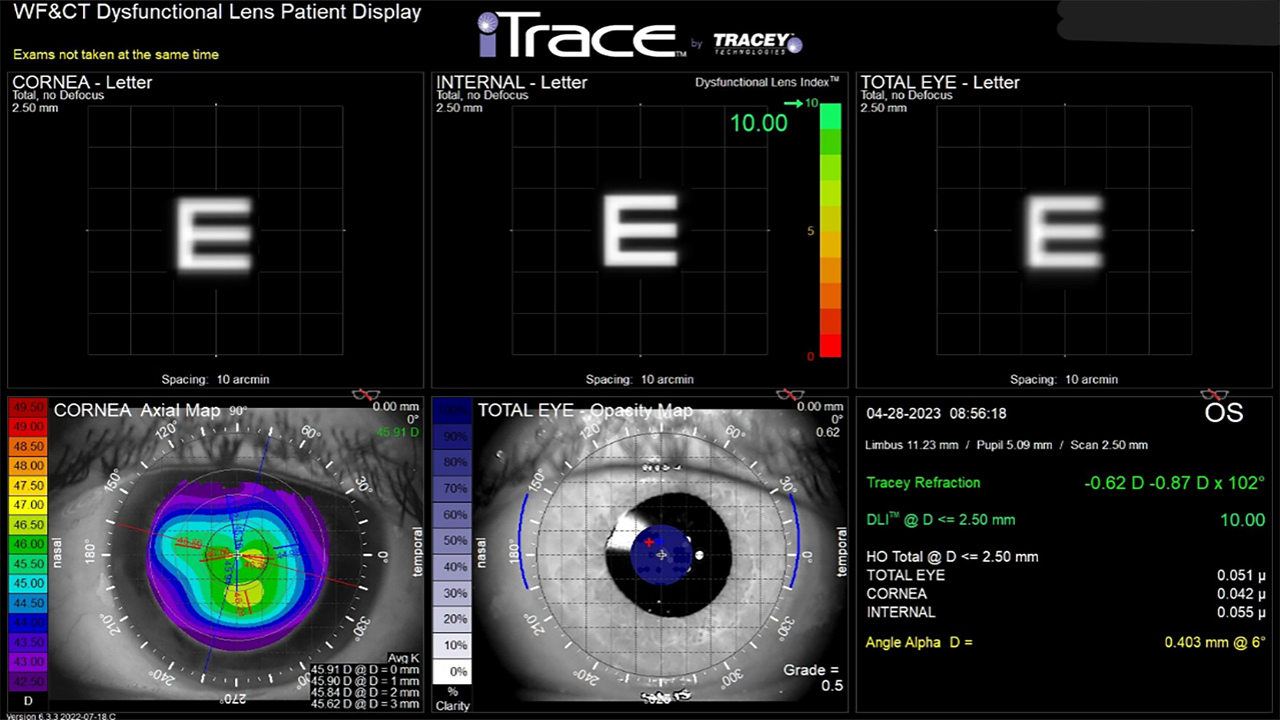Viewport: 1280px width, 720px height.
Task: Select the 0% clarity swatch
Action: 453,671
